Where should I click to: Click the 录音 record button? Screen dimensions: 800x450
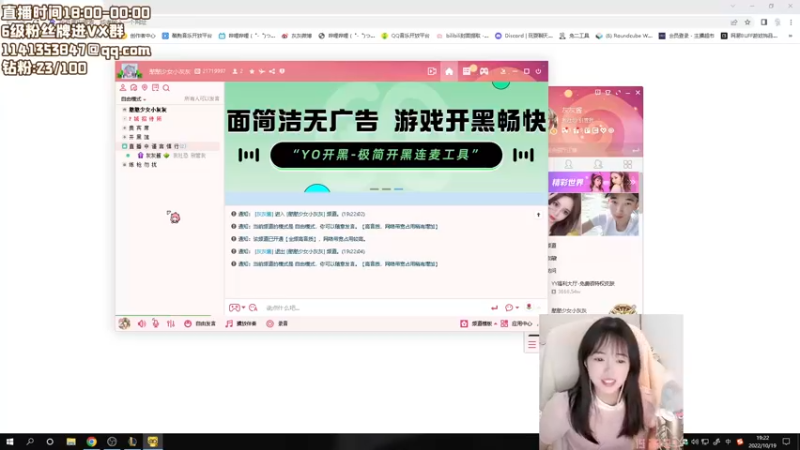pos(277,323)
